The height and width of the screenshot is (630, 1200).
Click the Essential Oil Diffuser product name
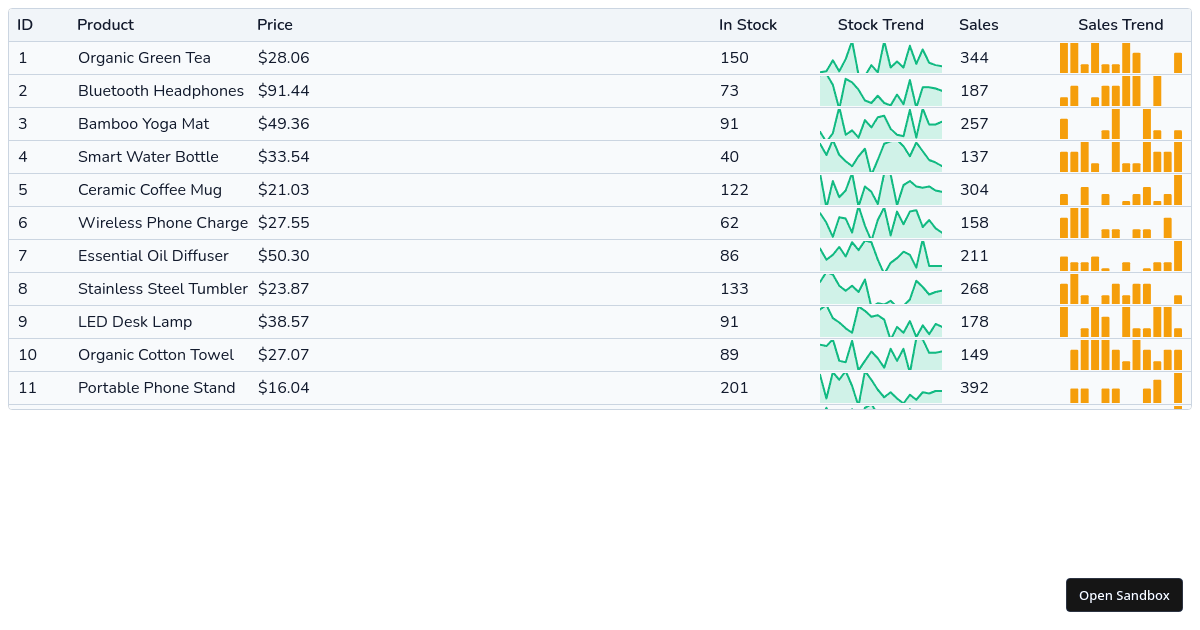[x=153, y=256]
